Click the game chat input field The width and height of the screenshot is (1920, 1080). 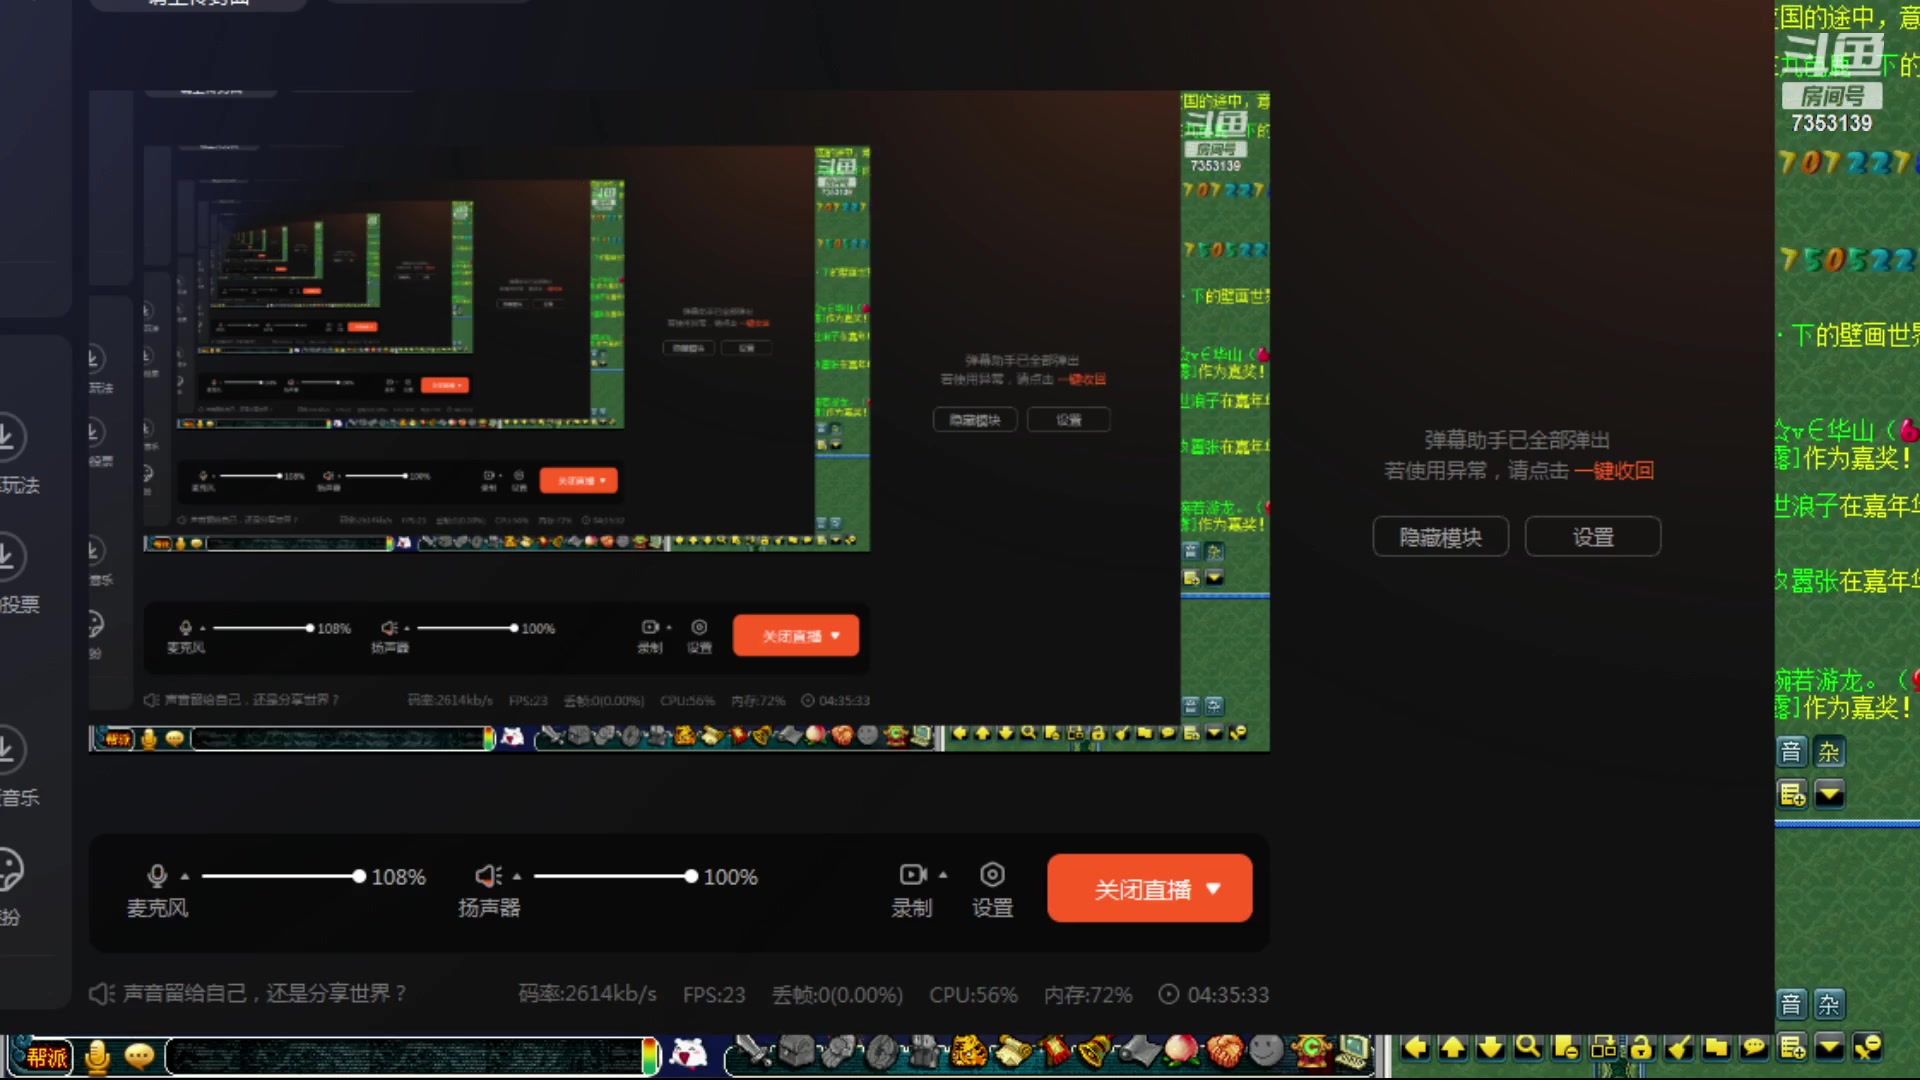[x=405, y=1056]
